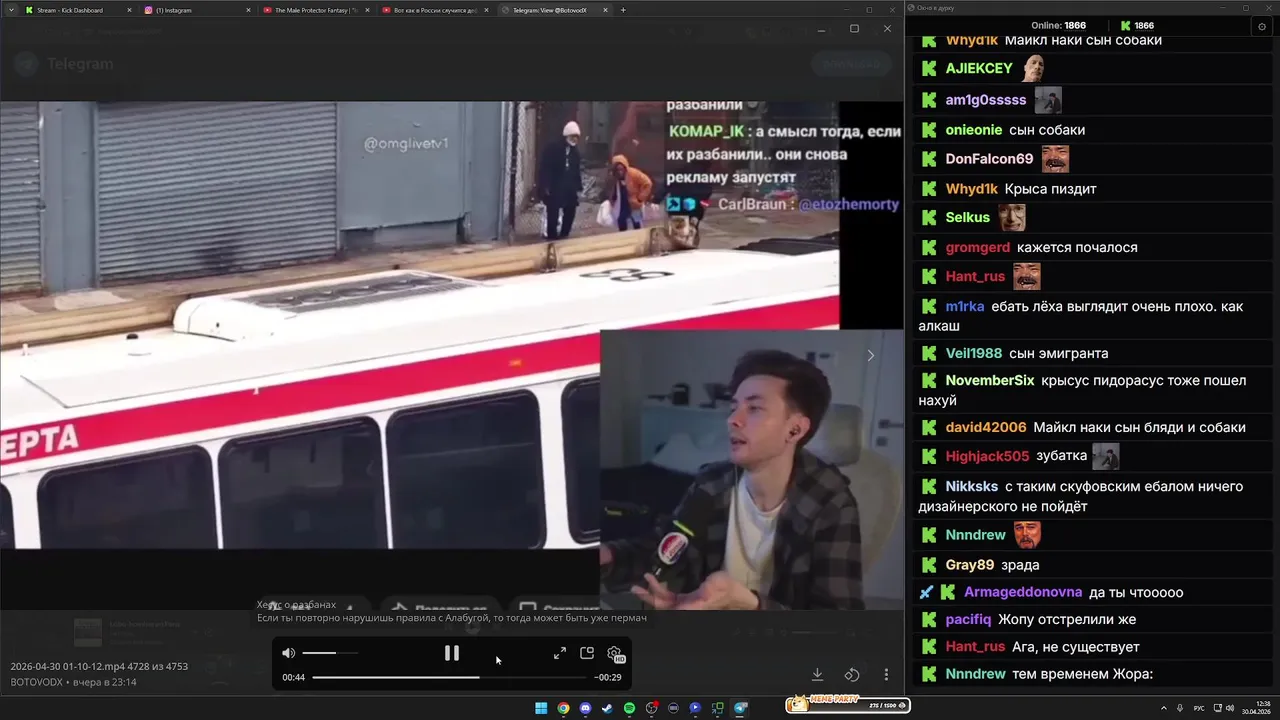The height and width of the screenshot is (720, 1280).
Task: Open Spotify from taskbar
Action: [x=629, y=708]
